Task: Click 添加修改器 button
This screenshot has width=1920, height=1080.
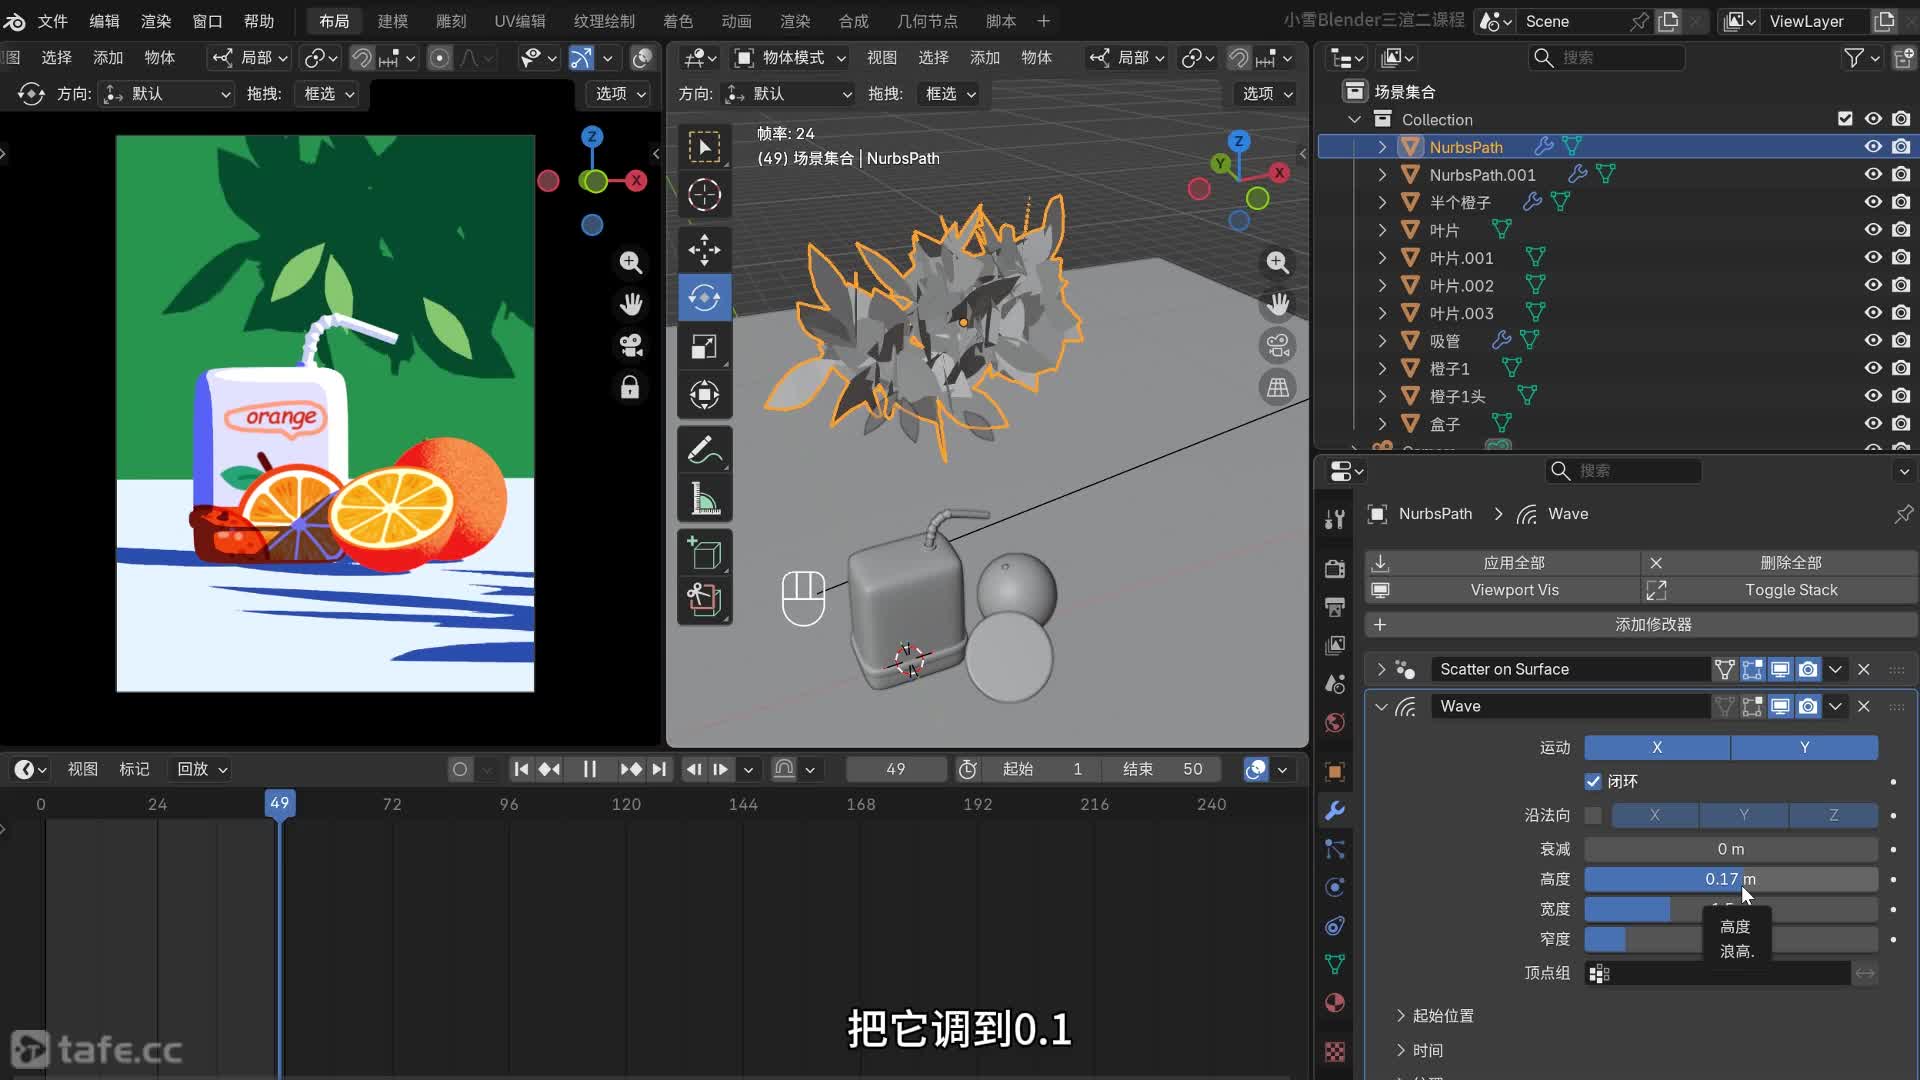Action: click(x=1641, y=625)
